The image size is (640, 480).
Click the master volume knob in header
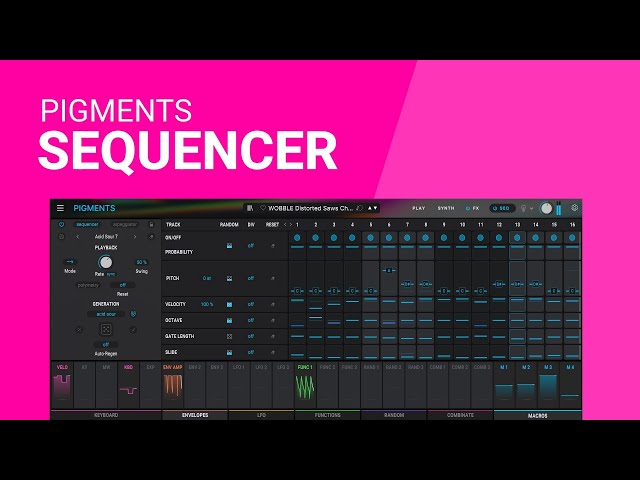click(546, 208)
